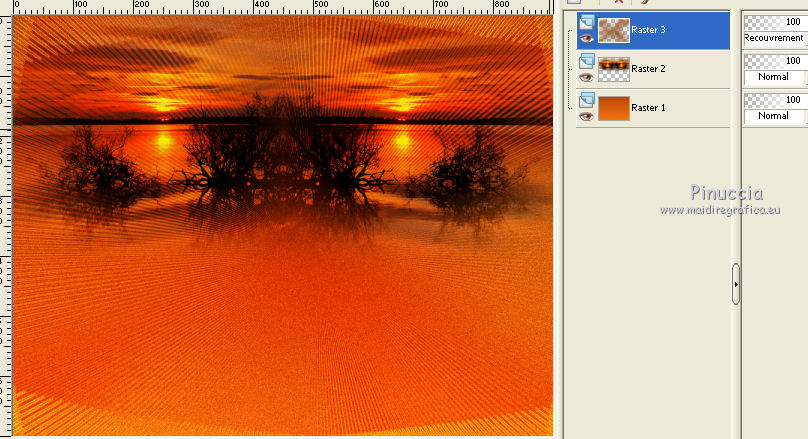Select the Raster 2 layer thumbnail
This screenshot has width=808, height=439.
614,70
